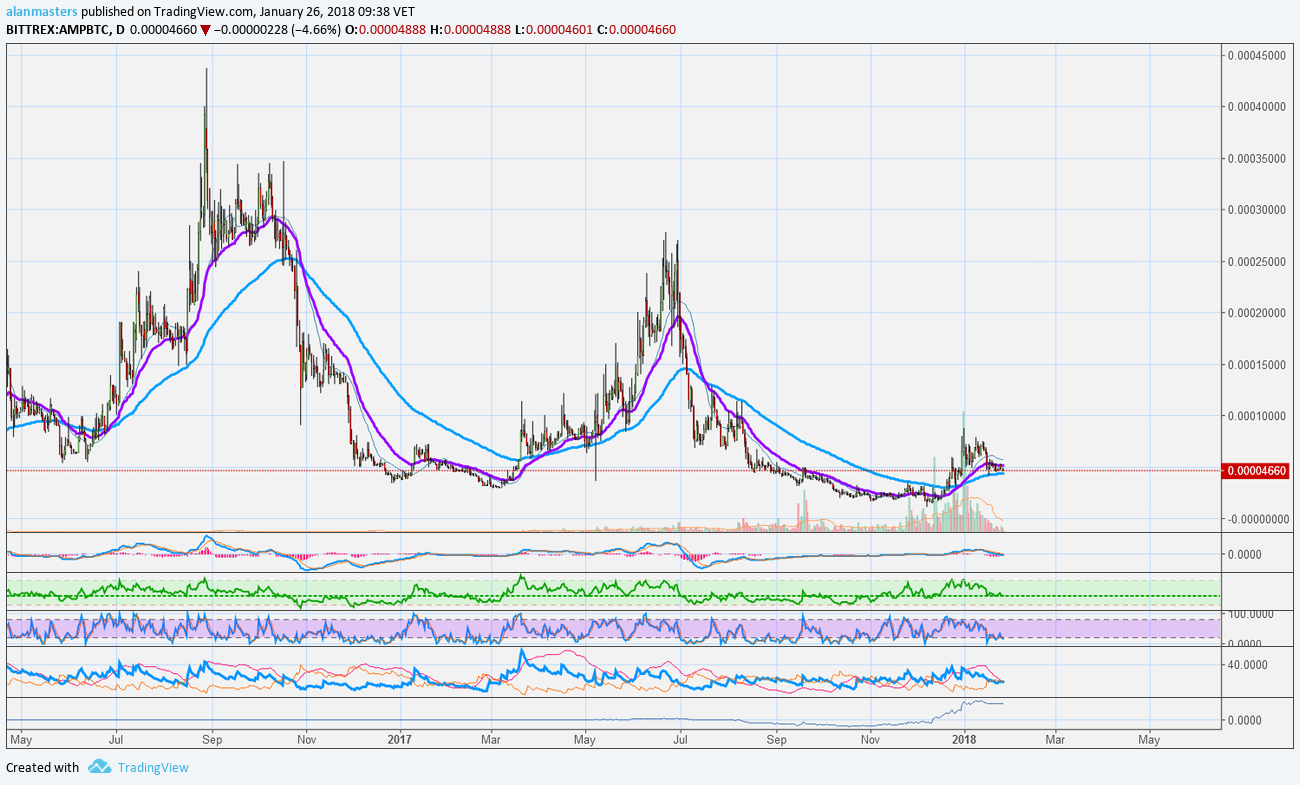Click the H:0.00004888 high value

(x=469, y=29)
